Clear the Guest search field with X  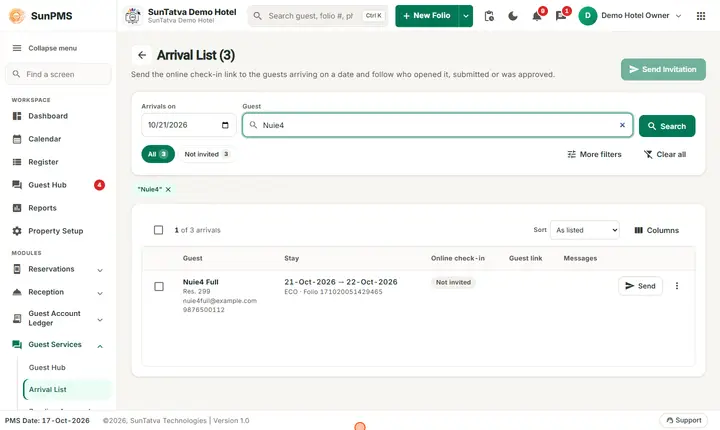coord(622,125)
